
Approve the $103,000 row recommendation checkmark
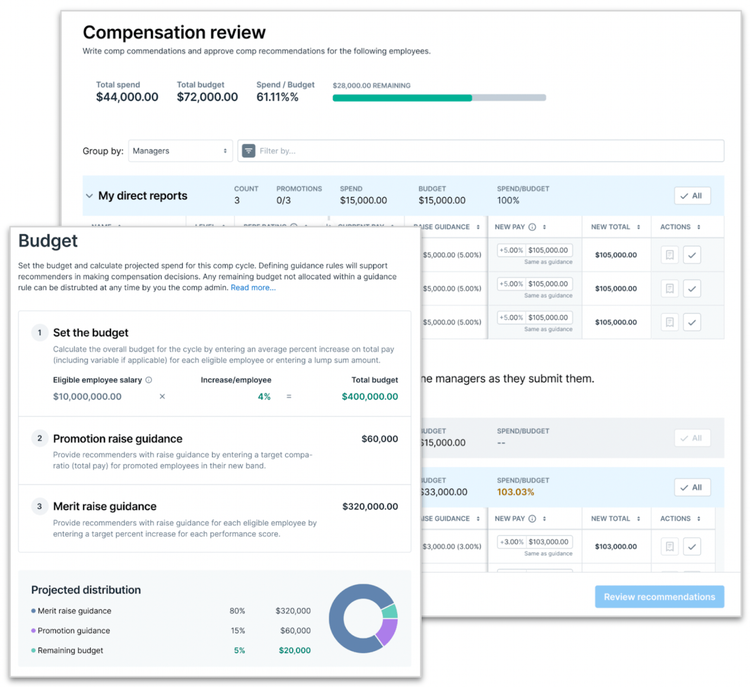click(692, 546)
